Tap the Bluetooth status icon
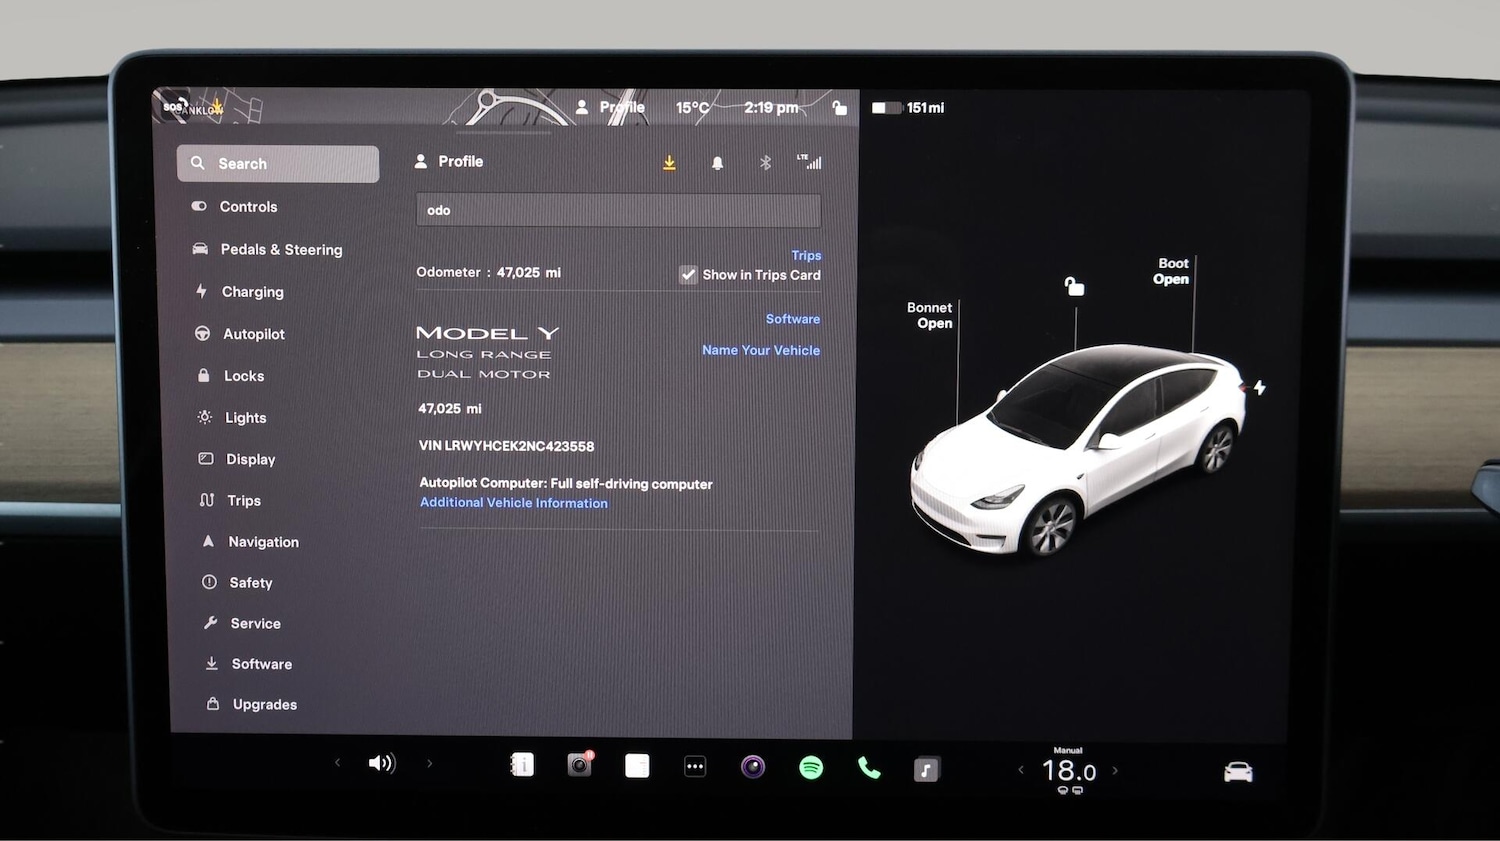The image size is (1500, 841). click(766, 161)
